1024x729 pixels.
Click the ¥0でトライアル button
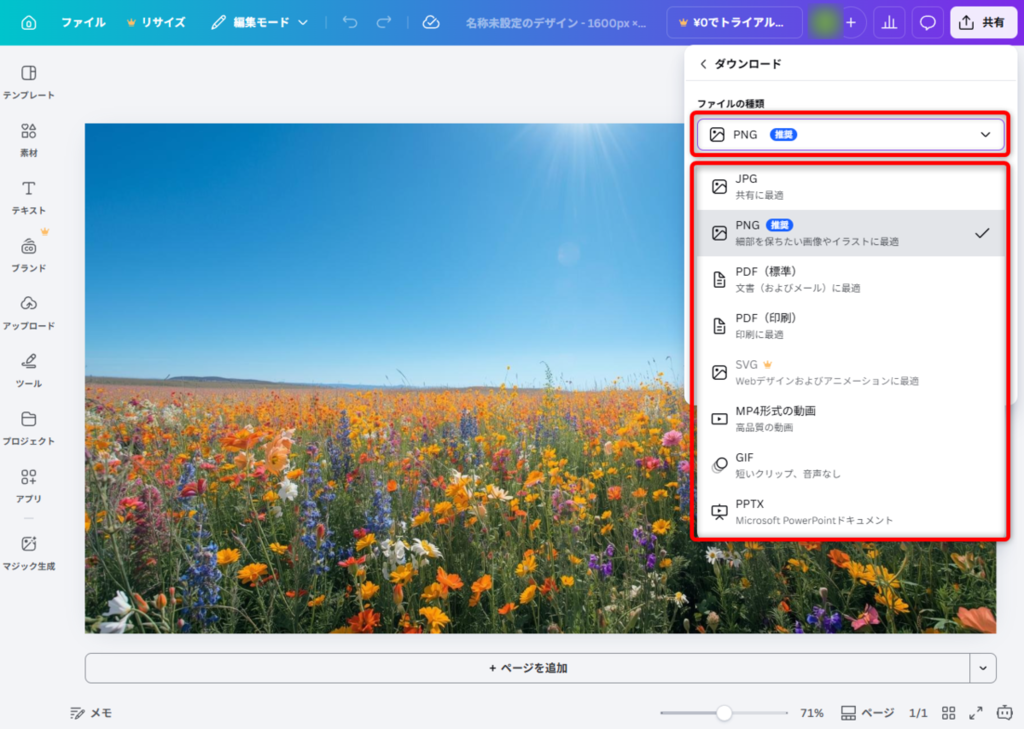coord(734,23)
